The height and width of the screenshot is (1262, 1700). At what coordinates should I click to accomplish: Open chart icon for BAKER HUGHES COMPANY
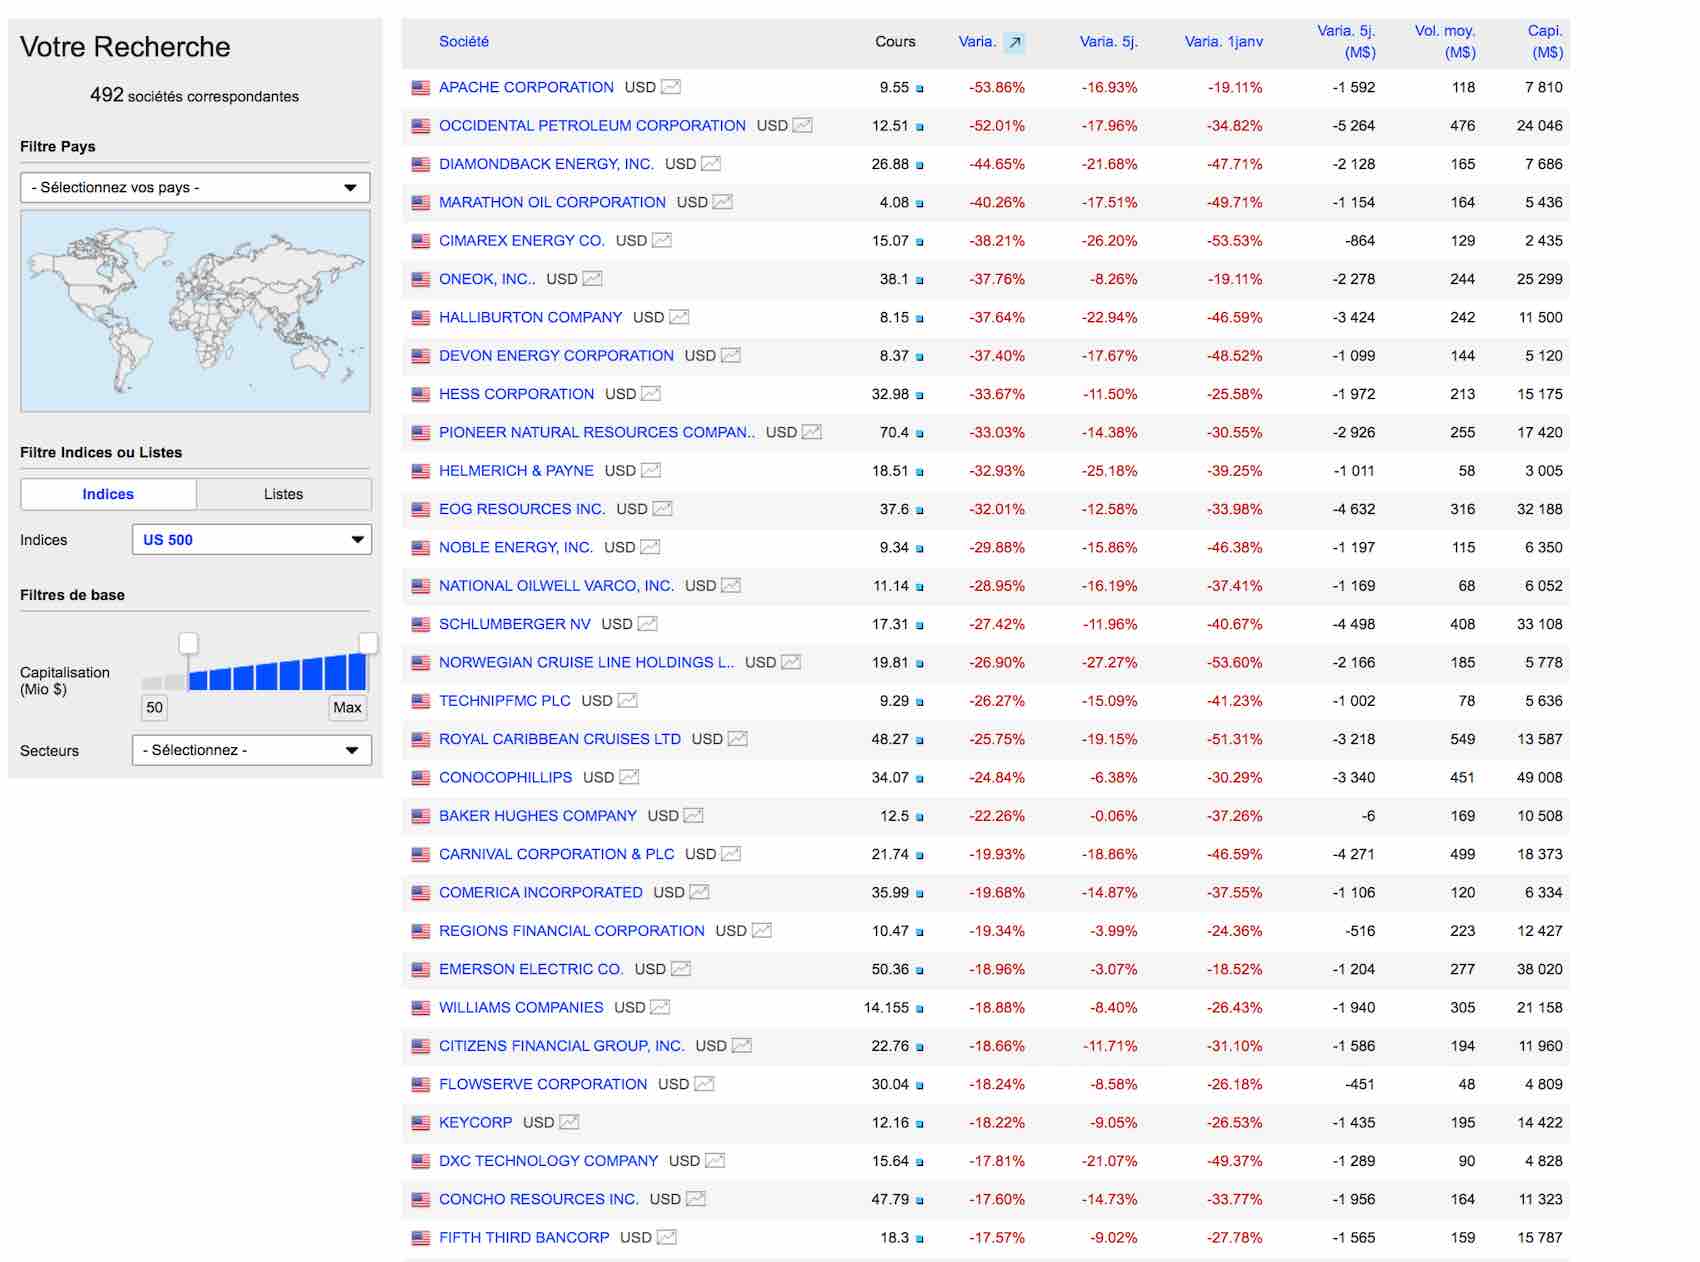tap(693, 815)
